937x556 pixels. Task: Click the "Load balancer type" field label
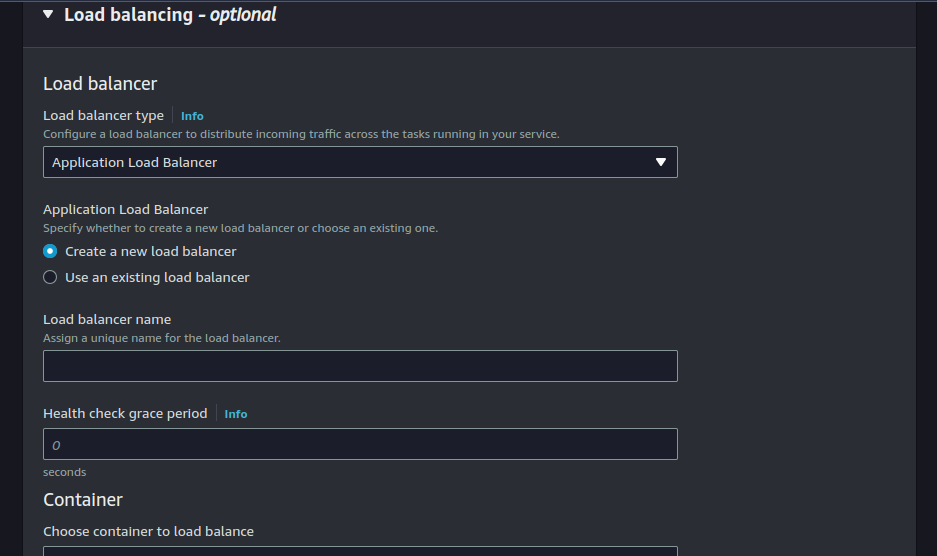click(103, 116)
